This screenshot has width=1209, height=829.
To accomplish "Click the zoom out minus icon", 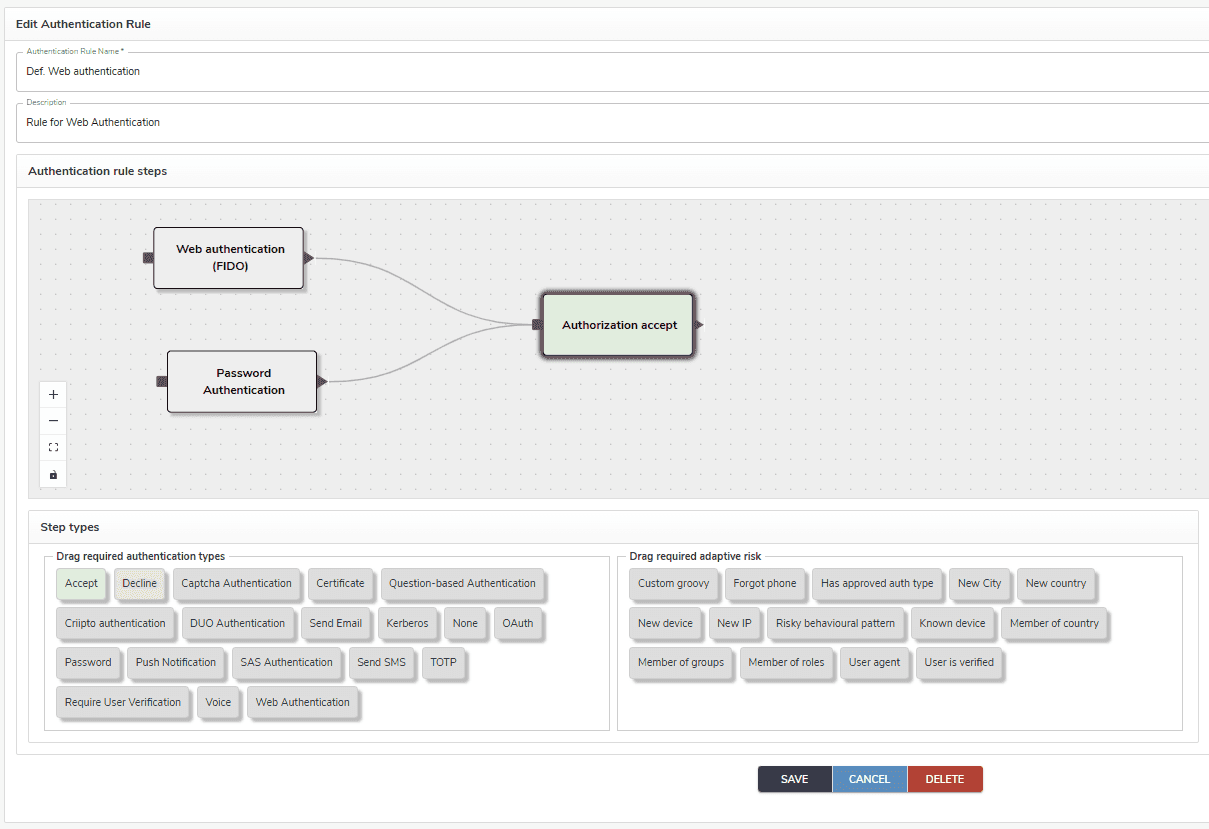I will [x=54, y=421].
